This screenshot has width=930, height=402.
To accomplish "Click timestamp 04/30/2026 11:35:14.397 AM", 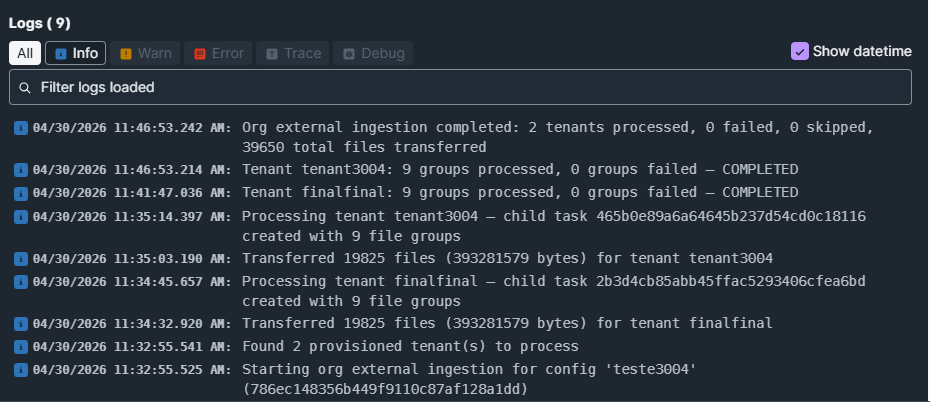I will coord(132,217).
